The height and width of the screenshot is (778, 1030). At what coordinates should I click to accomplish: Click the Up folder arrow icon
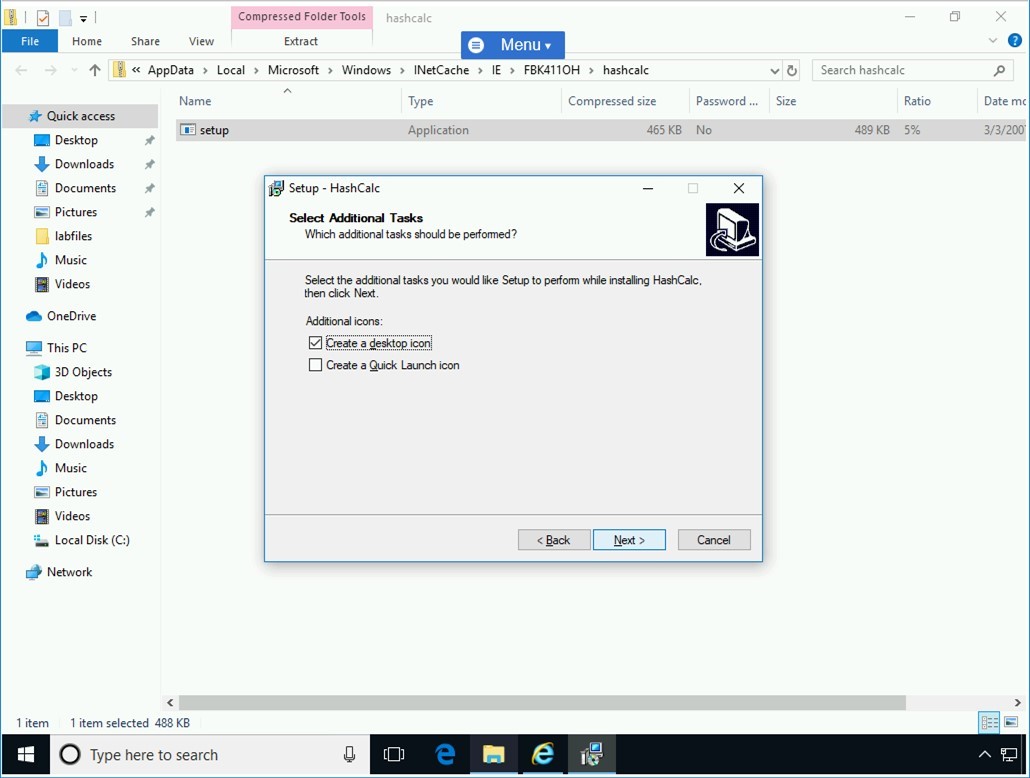(x=95, y=70)
